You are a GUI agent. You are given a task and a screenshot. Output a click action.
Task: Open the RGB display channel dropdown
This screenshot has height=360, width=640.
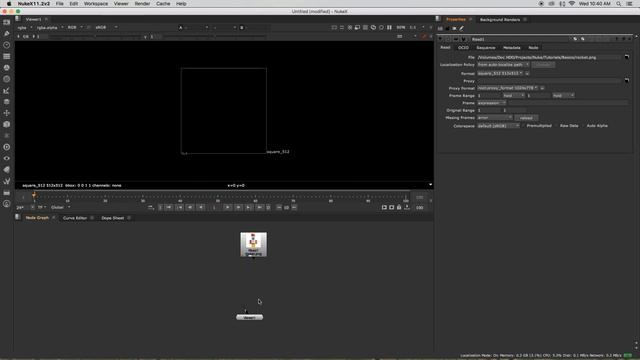pos(75,27)
